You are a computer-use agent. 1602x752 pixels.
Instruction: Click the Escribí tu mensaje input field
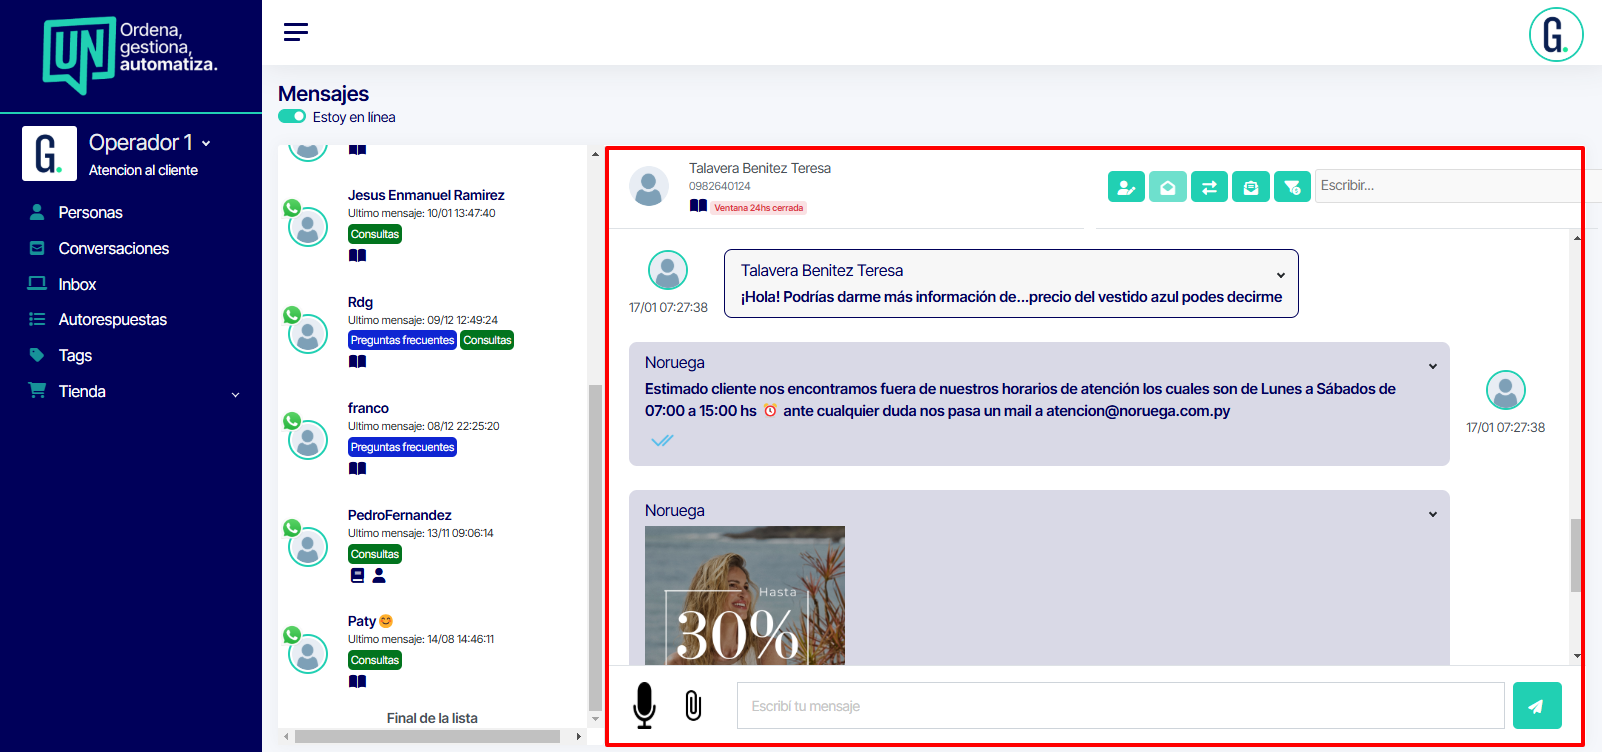pos(1121,706)
